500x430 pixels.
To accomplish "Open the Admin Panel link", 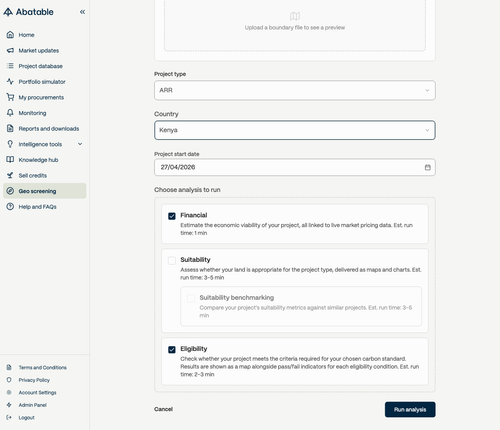I will (32, 405).
